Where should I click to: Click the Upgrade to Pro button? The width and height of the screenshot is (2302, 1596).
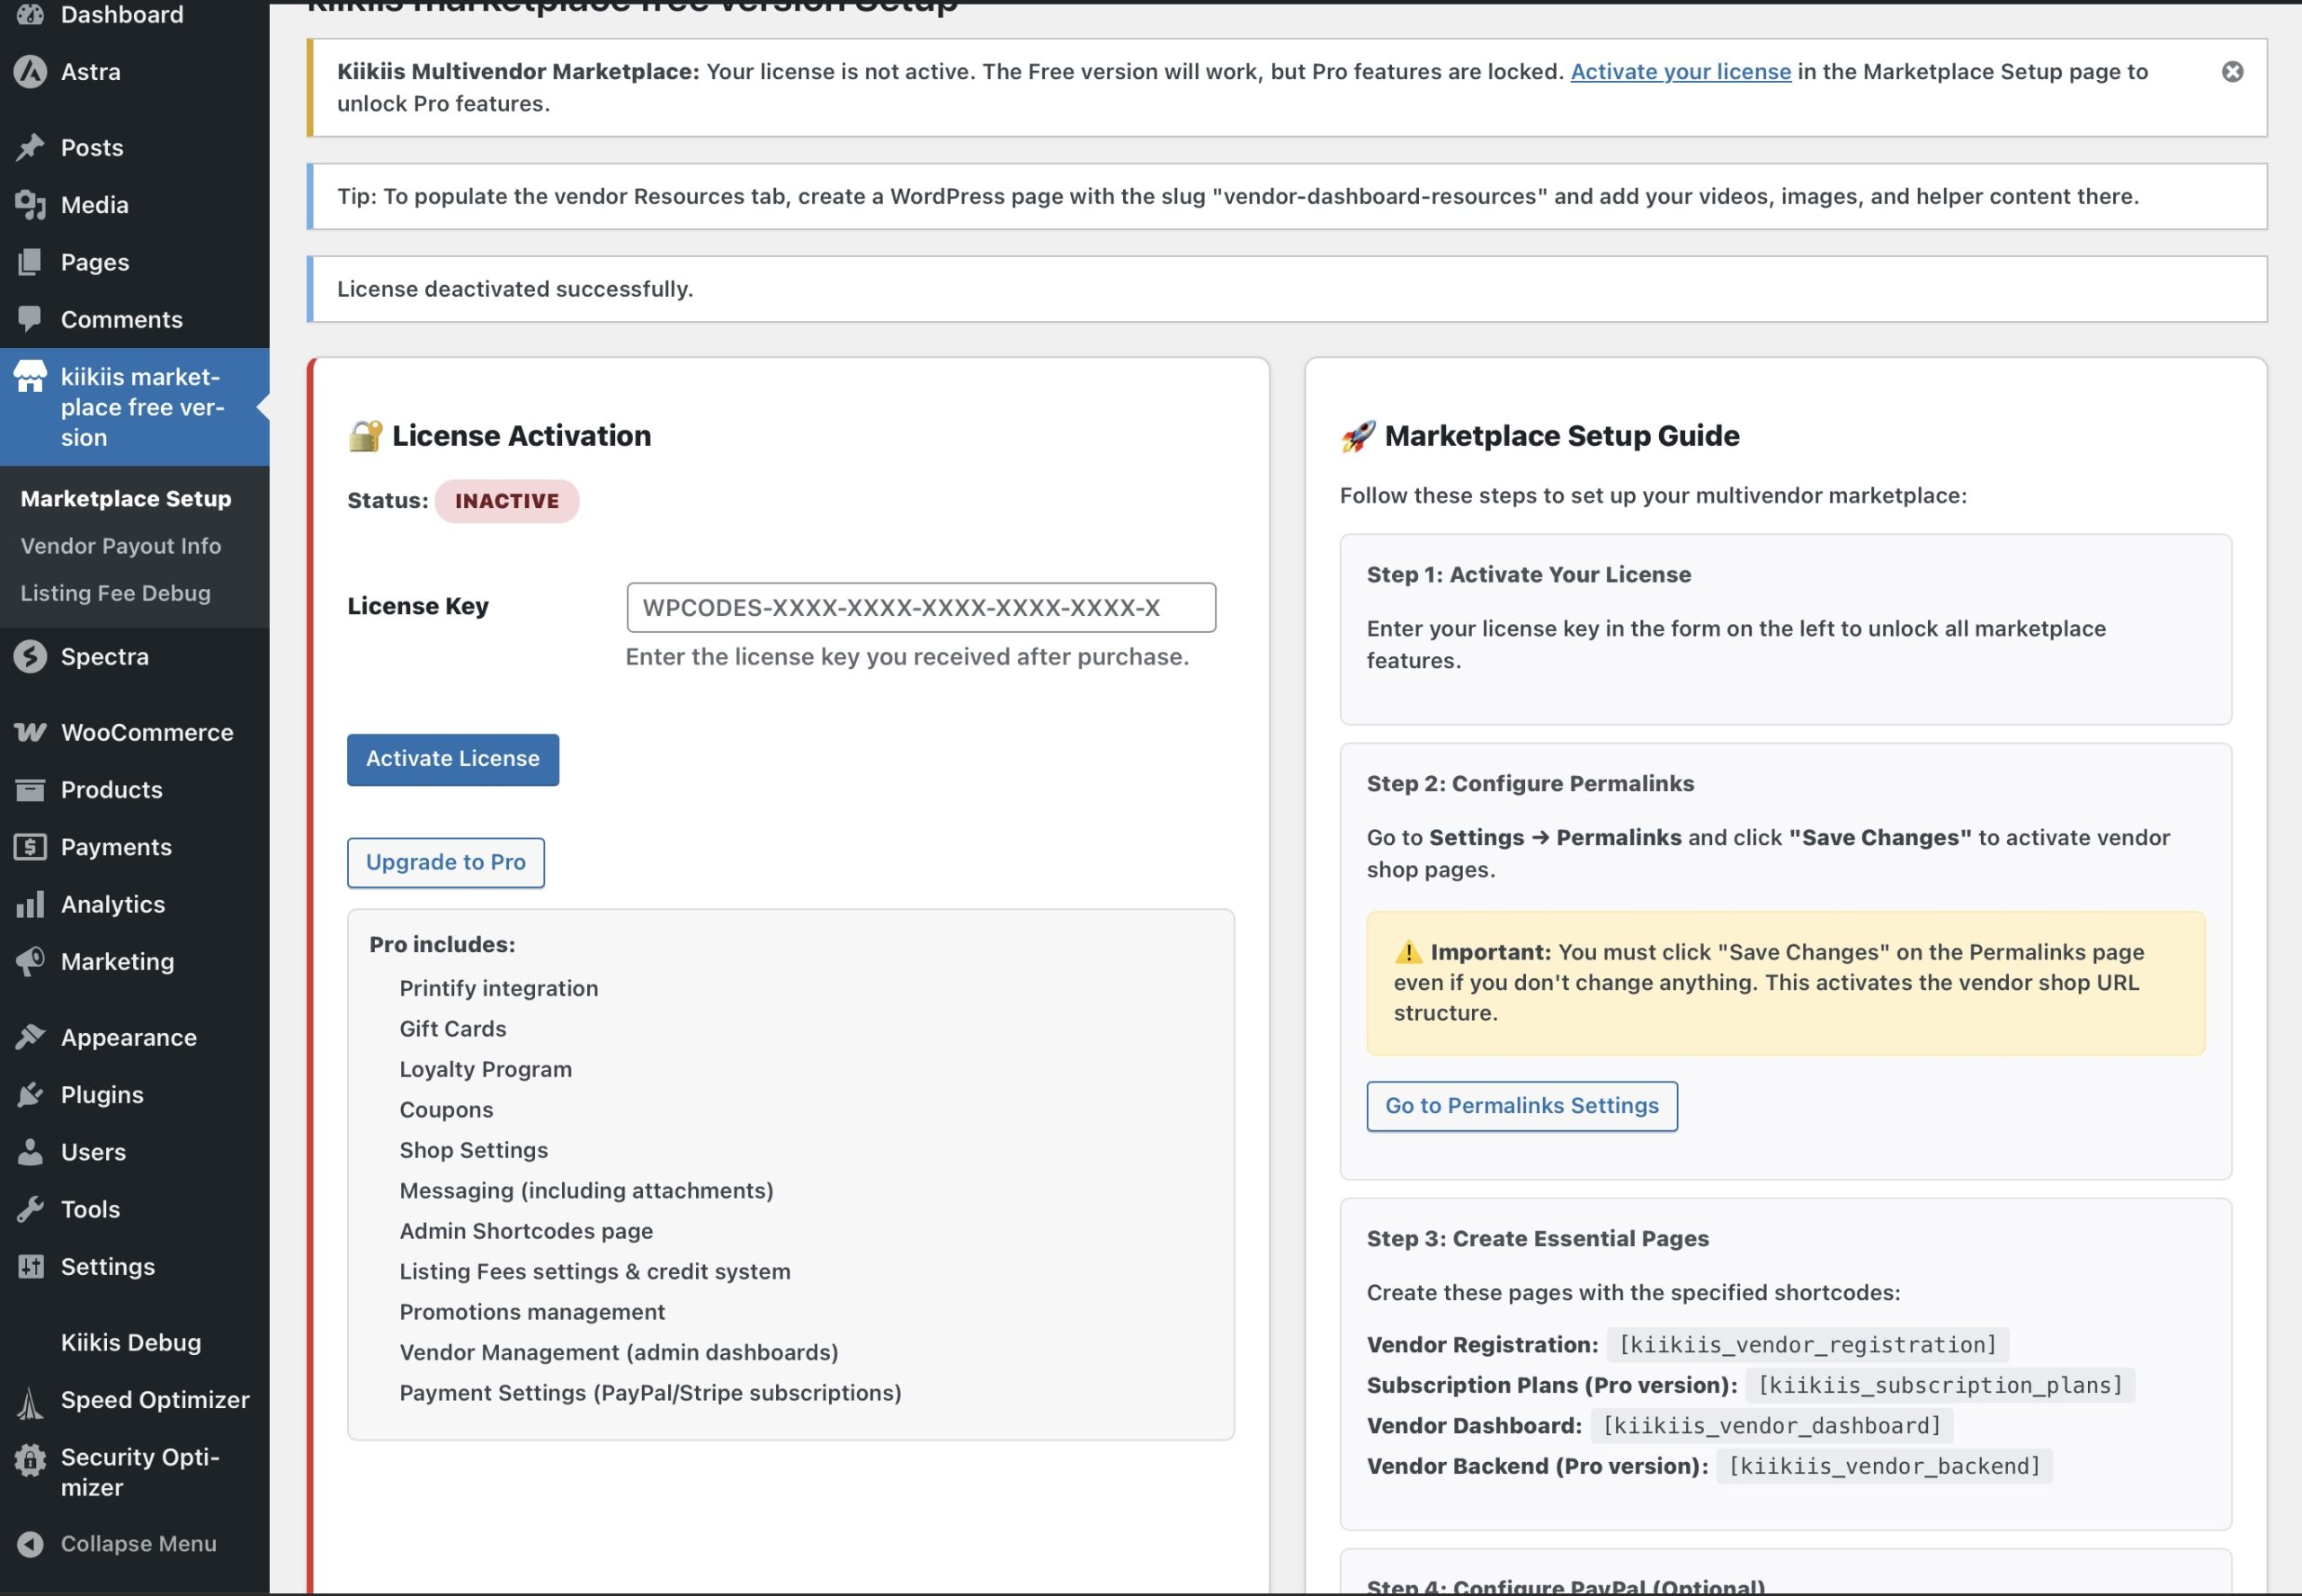coord(446,862)
